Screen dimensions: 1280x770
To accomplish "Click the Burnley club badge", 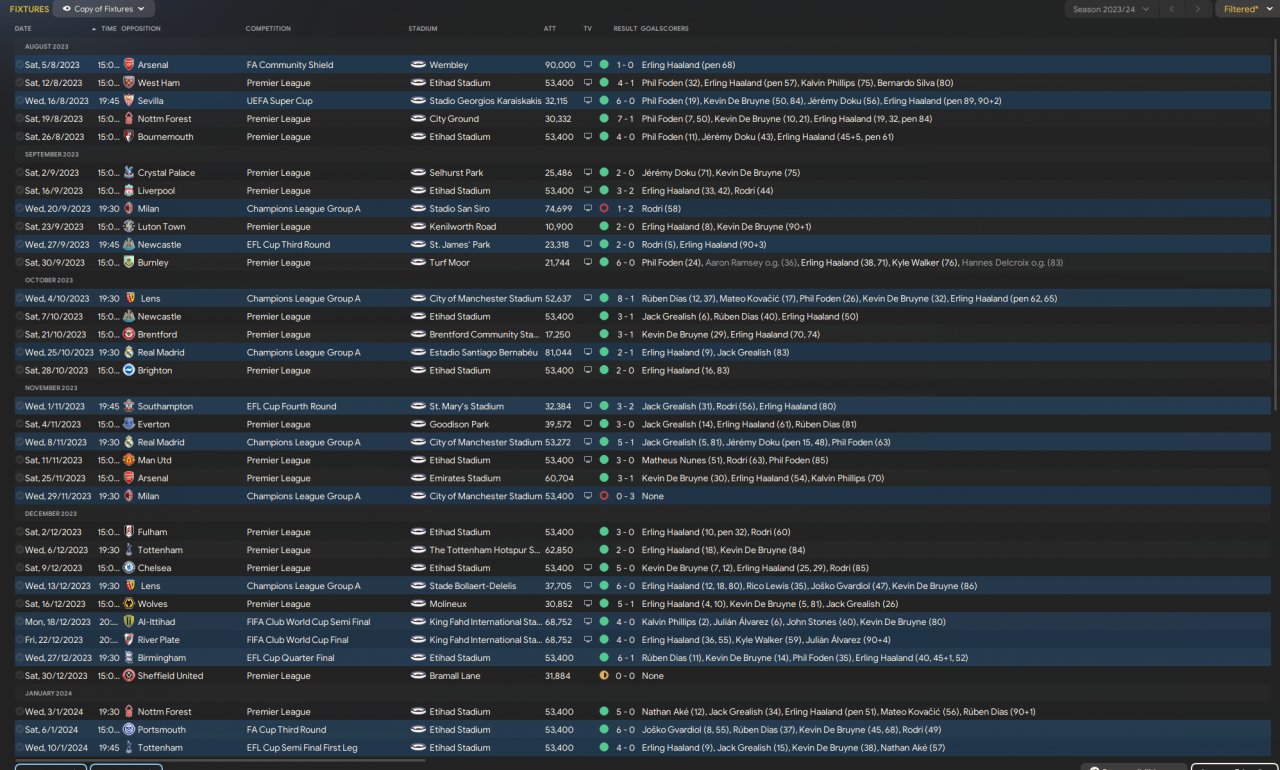I will [129, 263].
